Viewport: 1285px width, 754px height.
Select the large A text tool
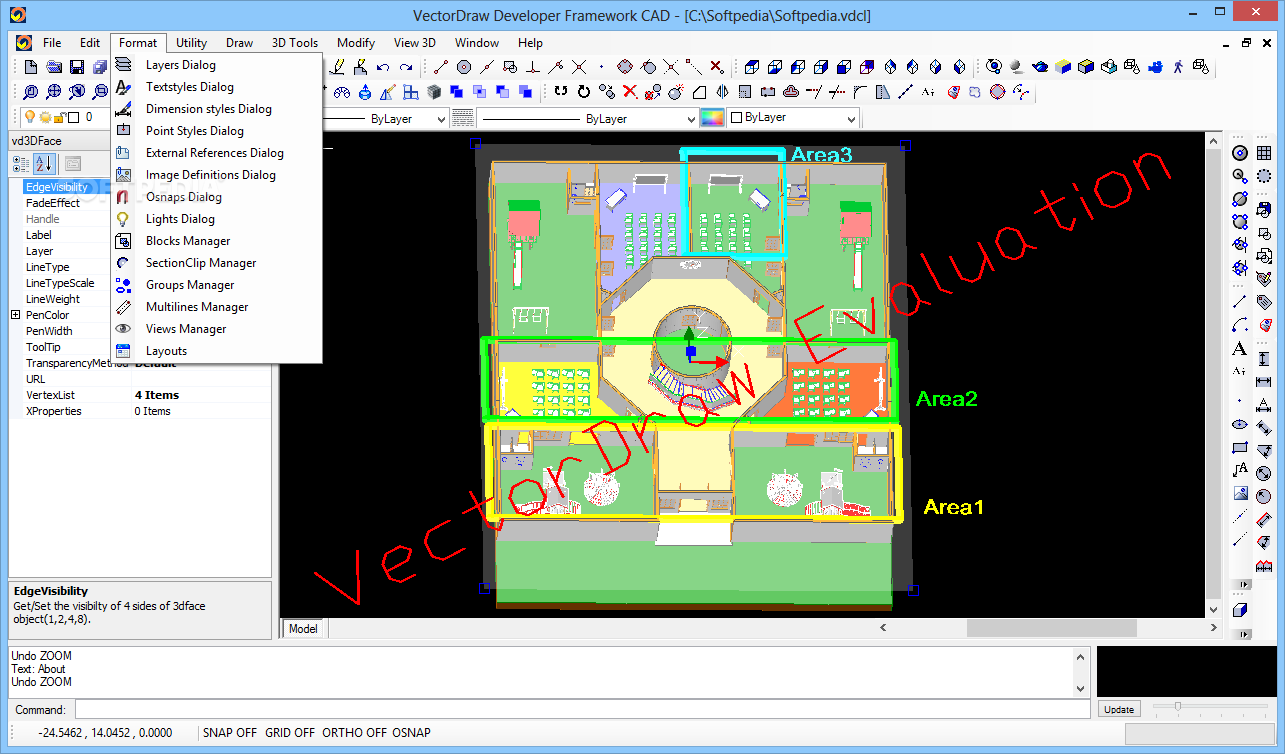tap(1240, 349)
